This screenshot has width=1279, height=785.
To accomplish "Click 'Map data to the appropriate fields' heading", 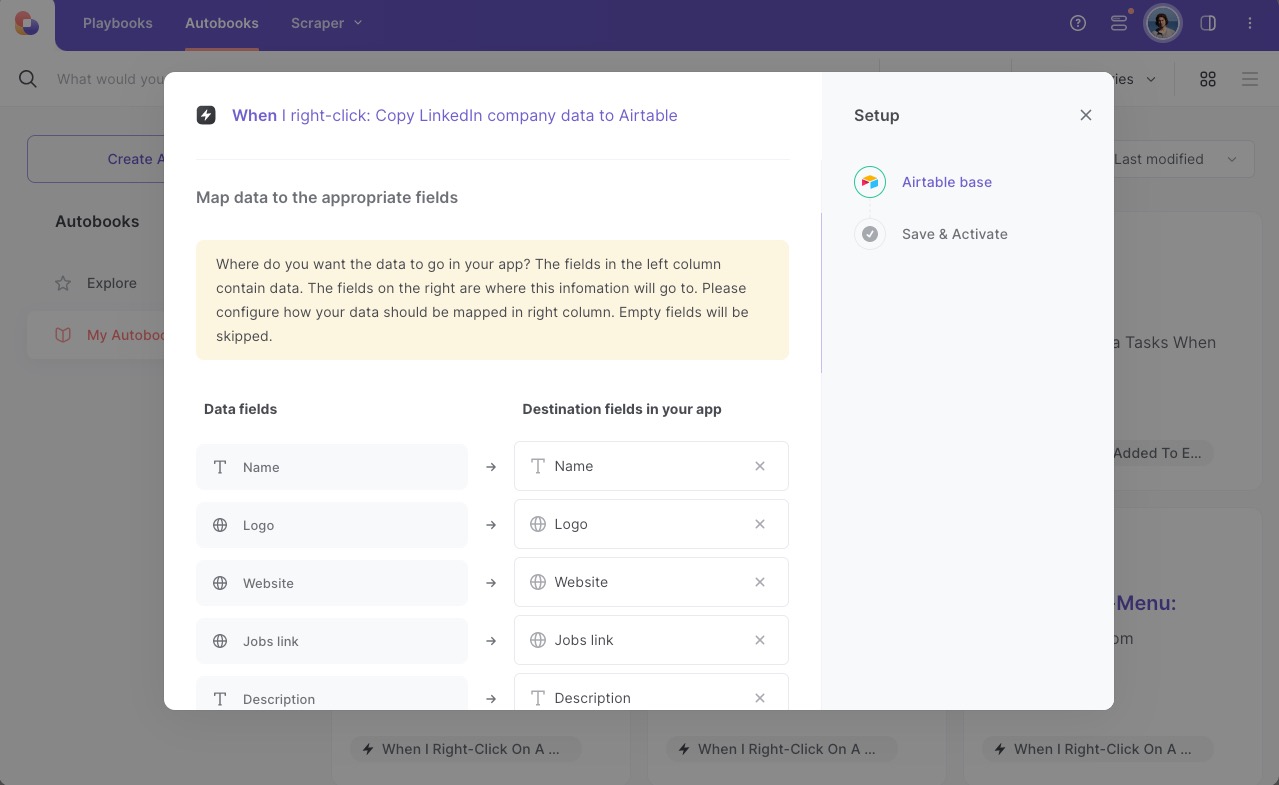I will tap(327, 197).
